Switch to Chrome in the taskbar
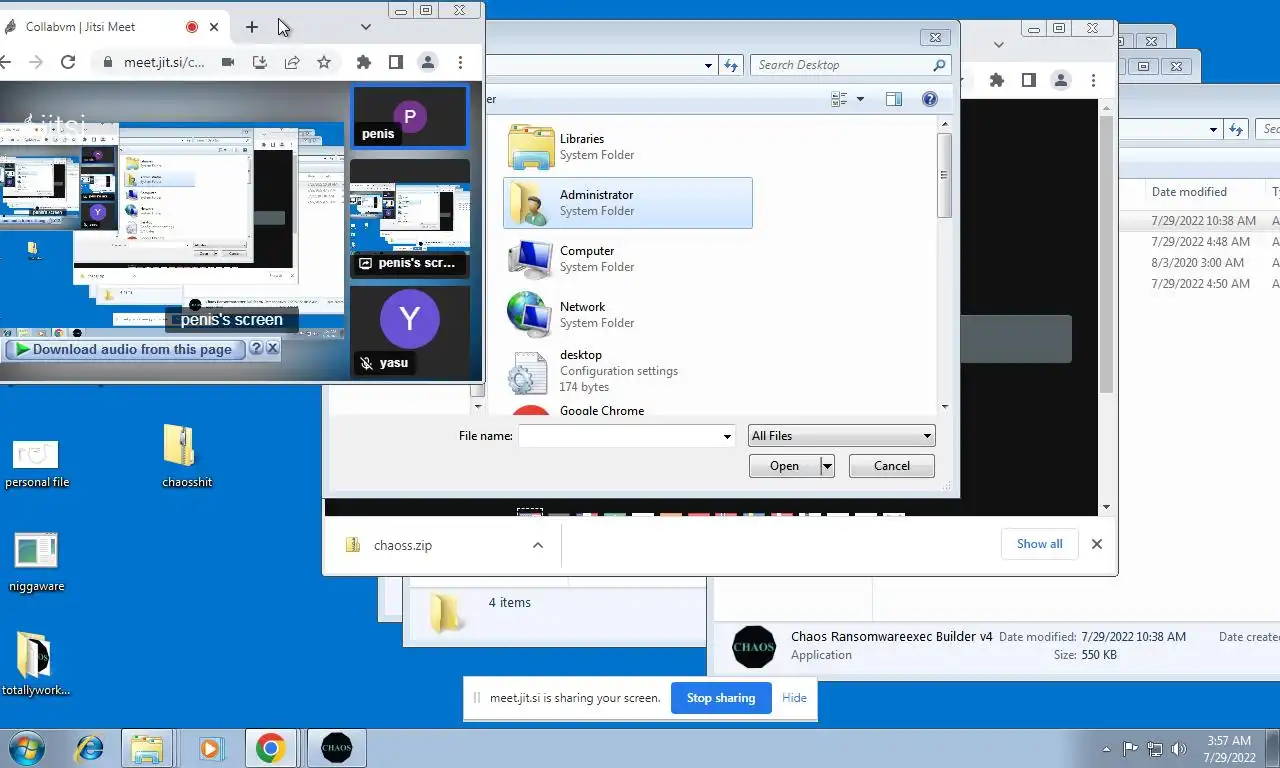 pyautogui.click(x=271, y=748)
